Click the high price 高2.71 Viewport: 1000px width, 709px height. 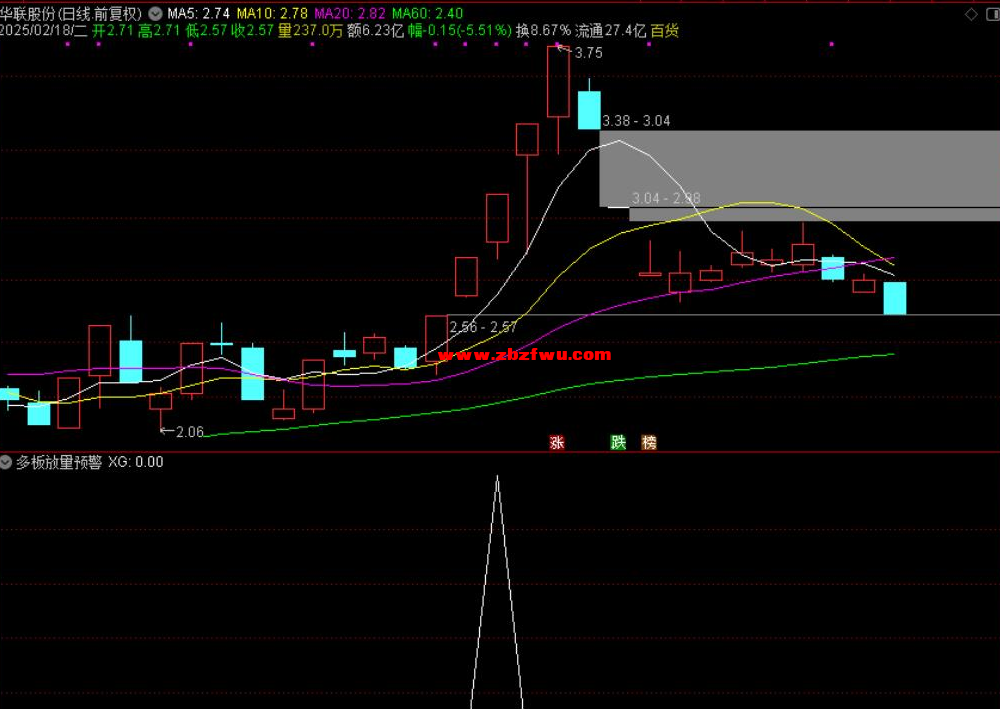tap(159, 31)
